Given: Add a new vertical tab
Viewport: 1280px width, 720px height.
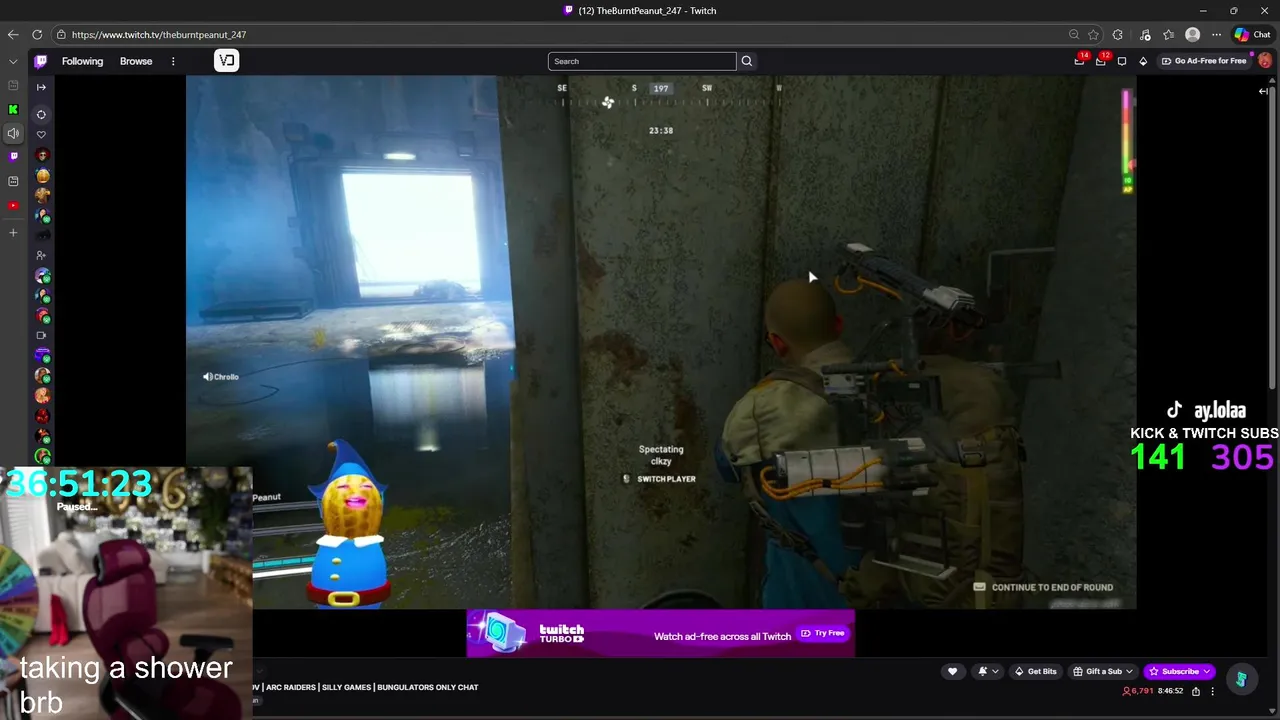Looking at the screenshot, I should [13, 232].
